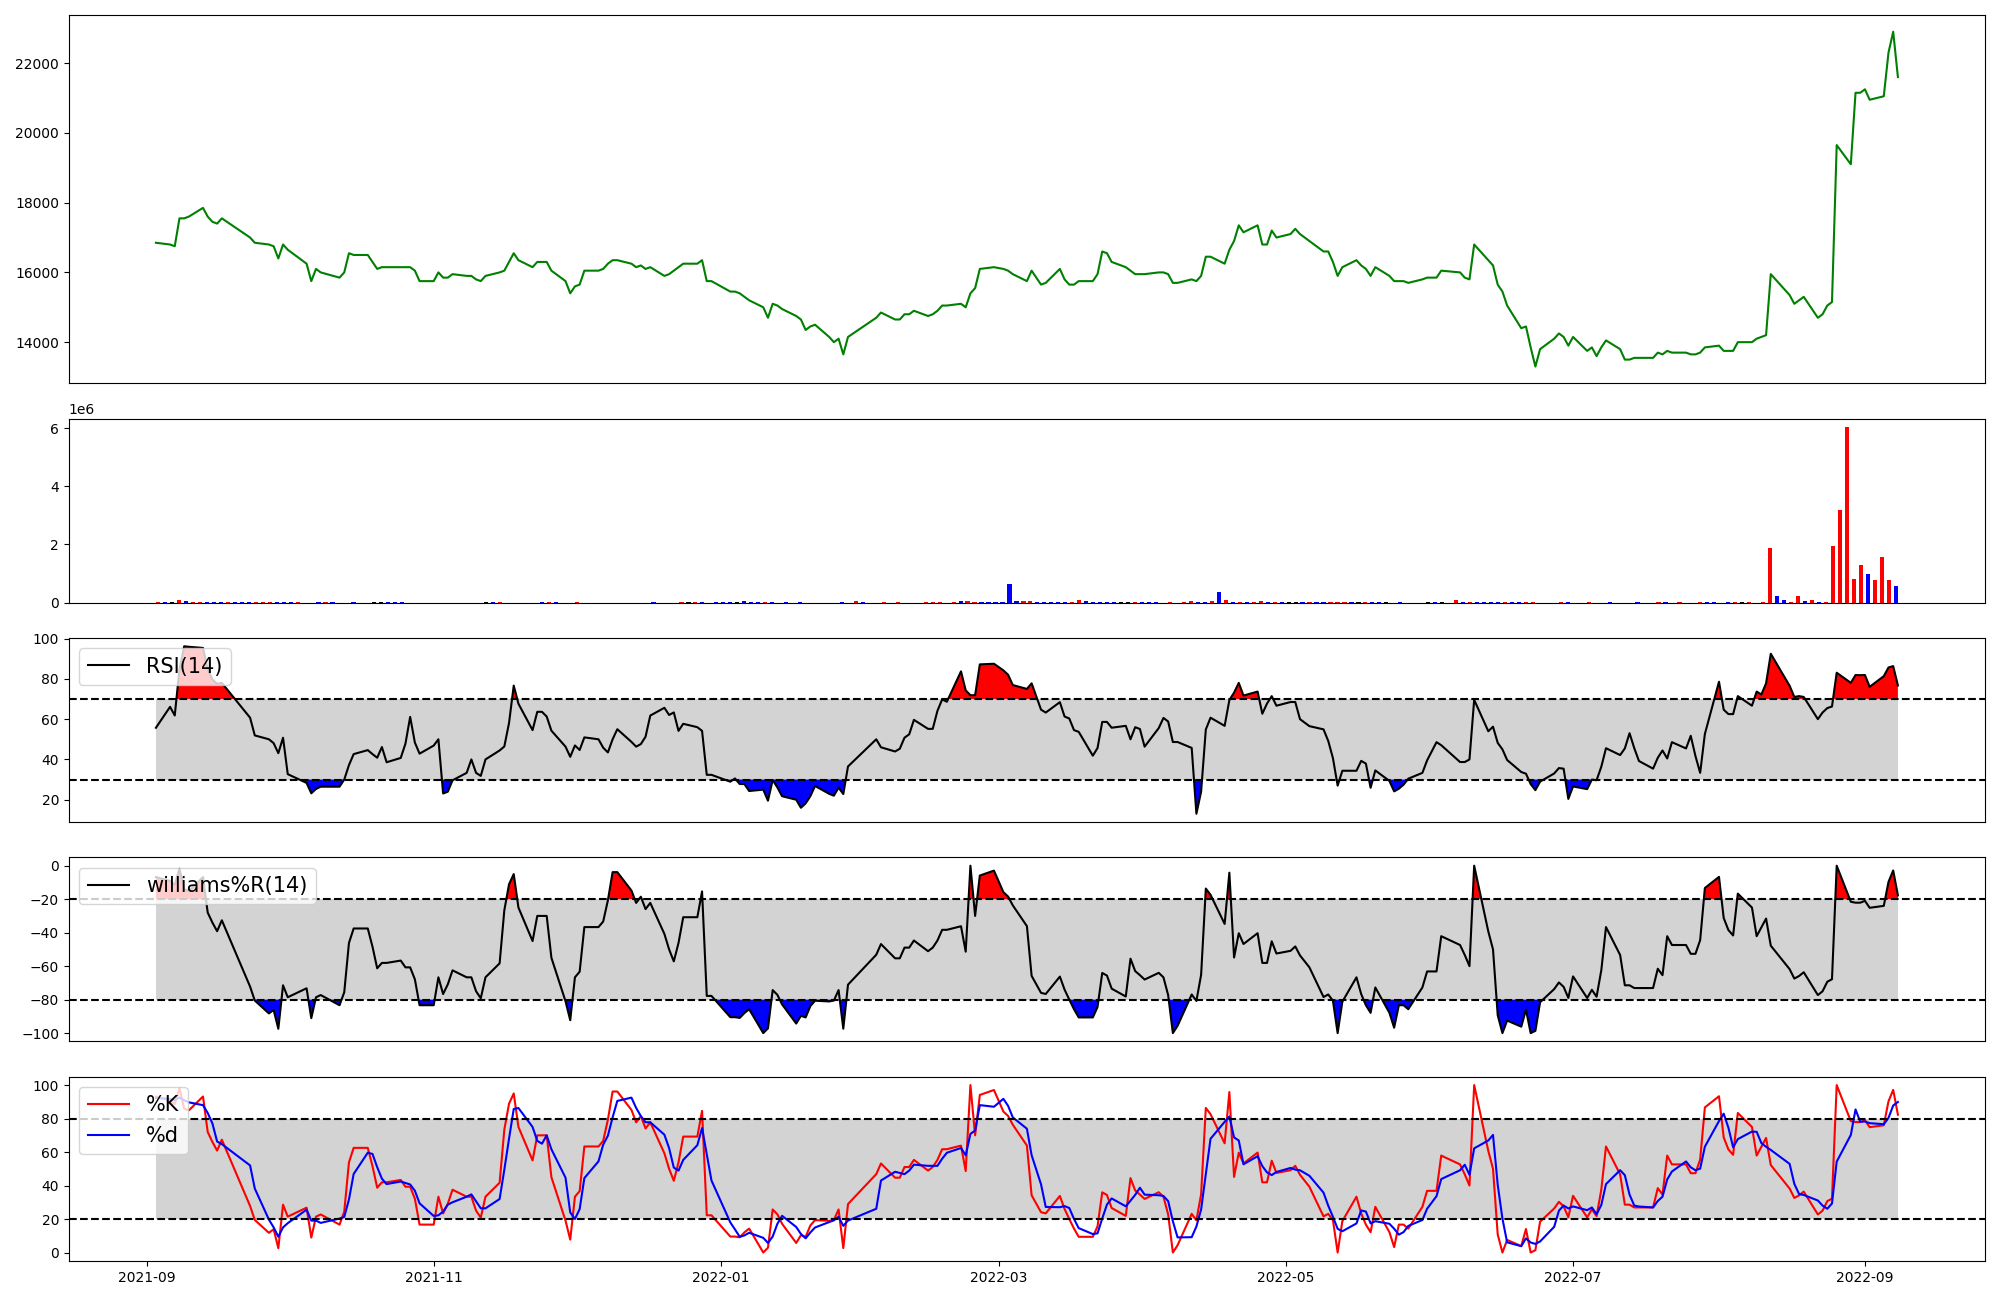Click the 1e6 volume scale label
Screen dimensions: 2000x1300
point(81,410)
